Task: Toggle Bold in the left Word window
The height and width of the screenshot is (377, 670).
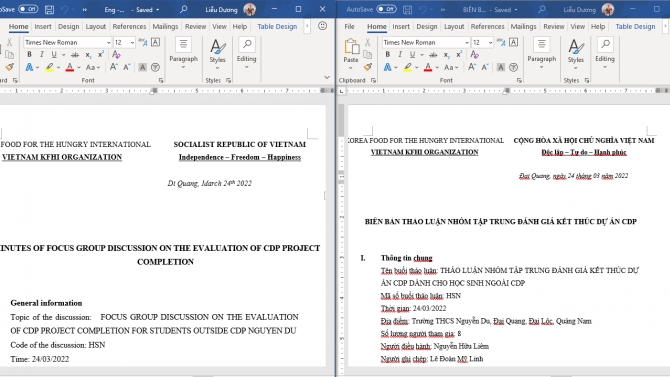Action: [29, 55]
